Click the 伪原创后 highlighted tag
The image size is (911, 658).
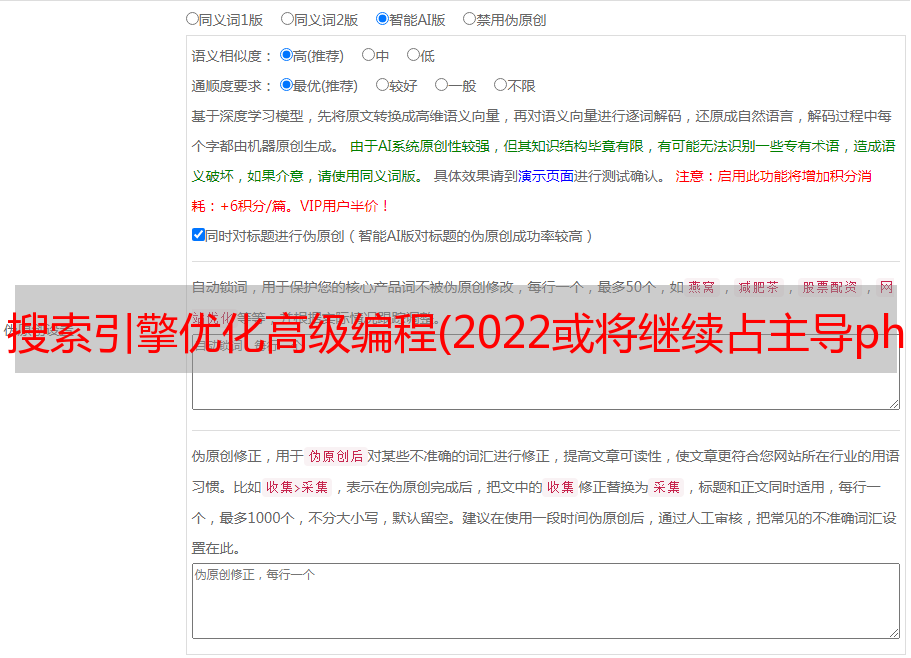tap(336, 456)
